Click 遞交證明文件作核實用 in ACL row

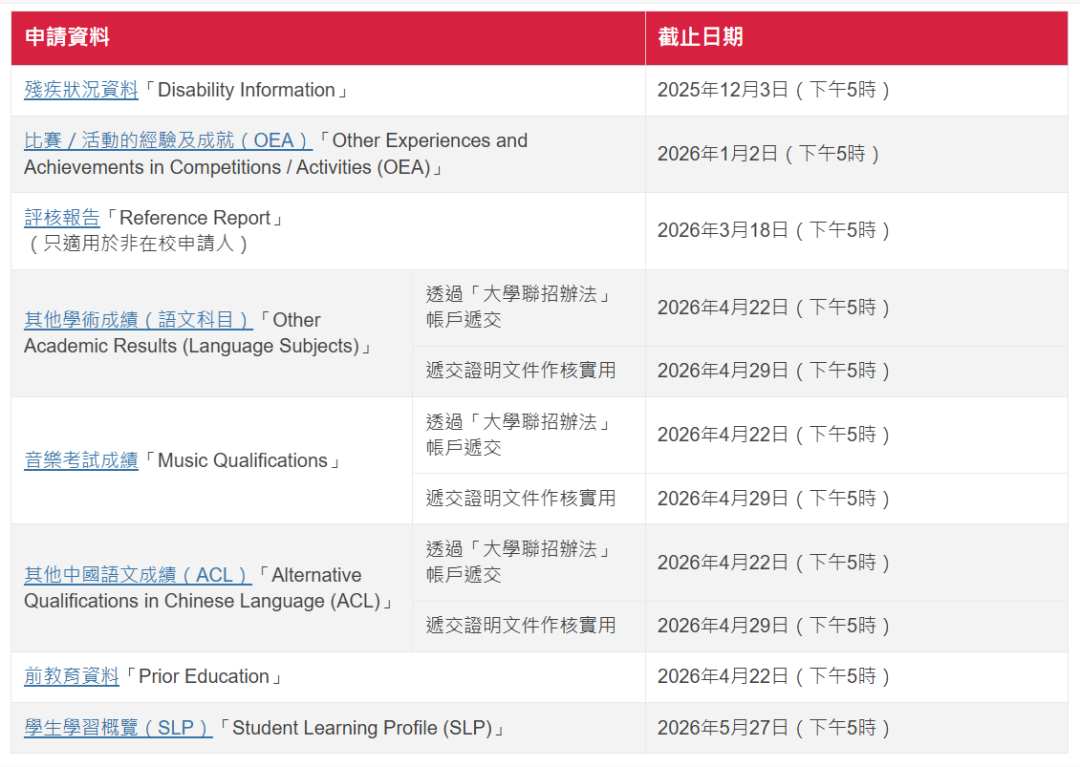(x=521, y=625)
